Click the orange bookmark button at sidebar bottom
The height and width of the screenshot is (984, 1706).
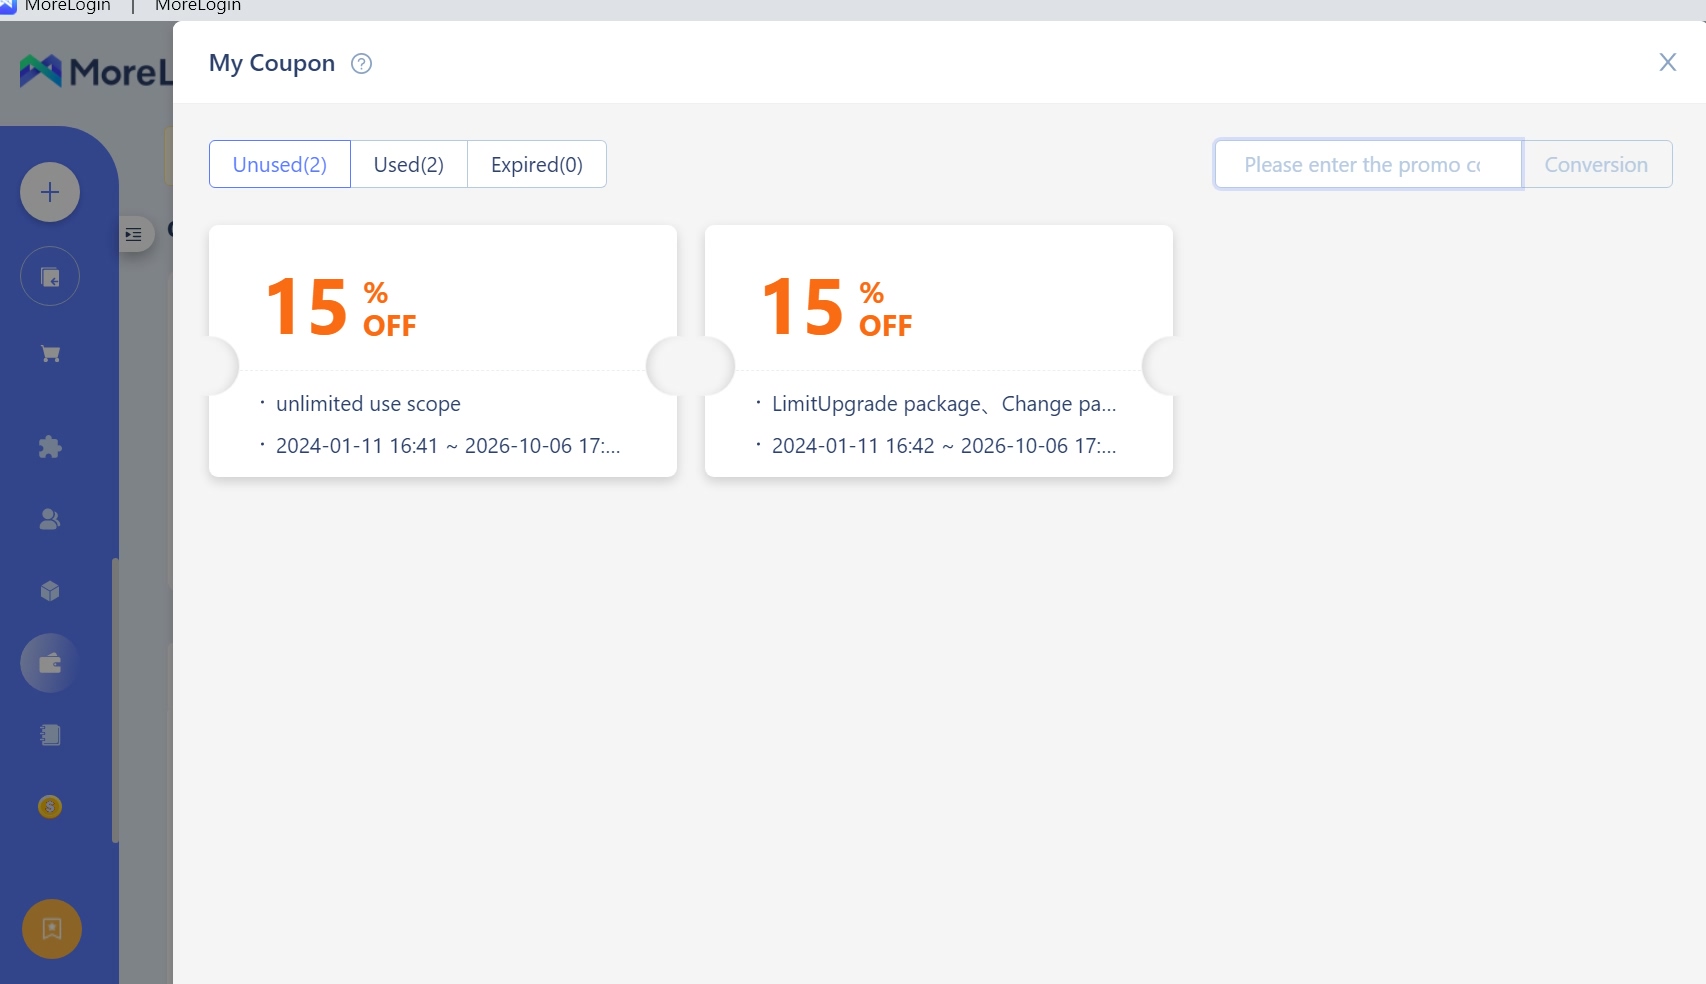click(52, 929)
